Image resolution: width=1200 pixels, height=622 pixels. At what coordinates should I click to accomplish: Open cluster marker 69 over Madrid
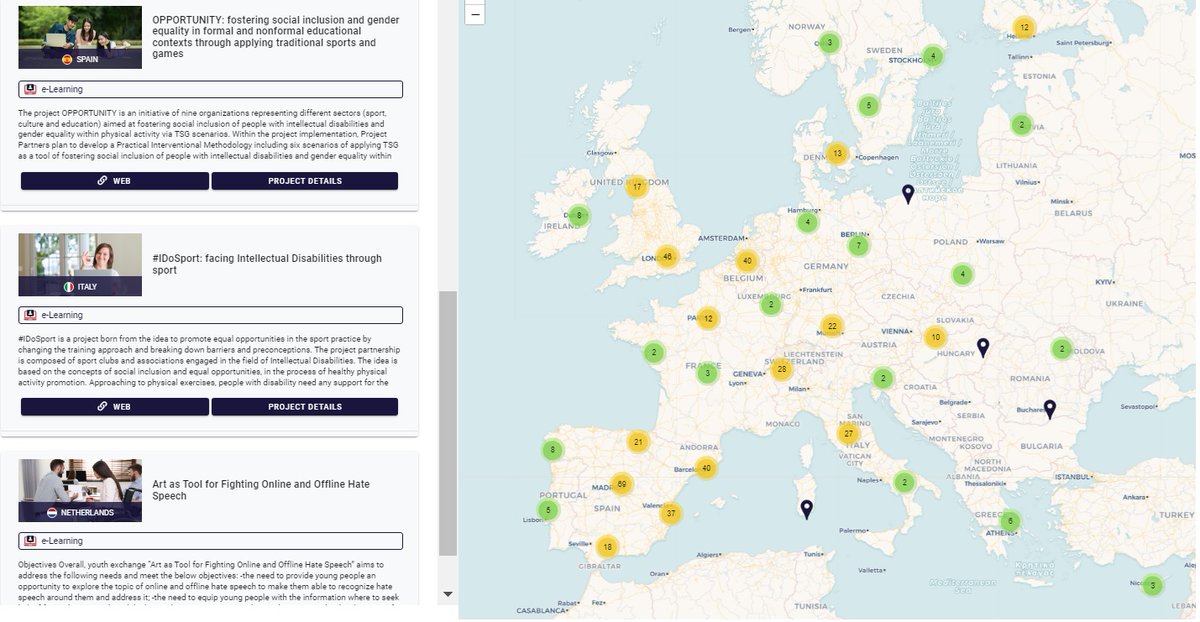coord(622,484)
